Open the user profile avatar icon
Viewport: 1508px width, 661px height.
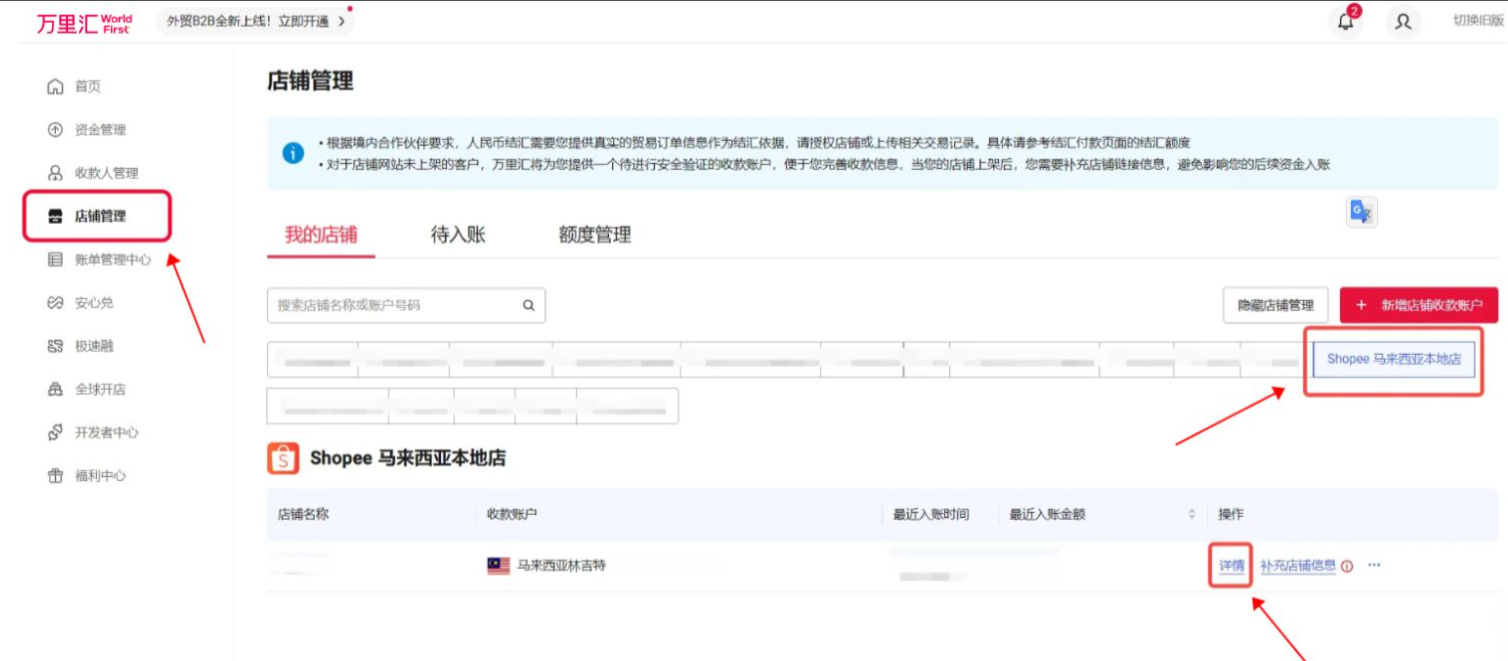1403,22
